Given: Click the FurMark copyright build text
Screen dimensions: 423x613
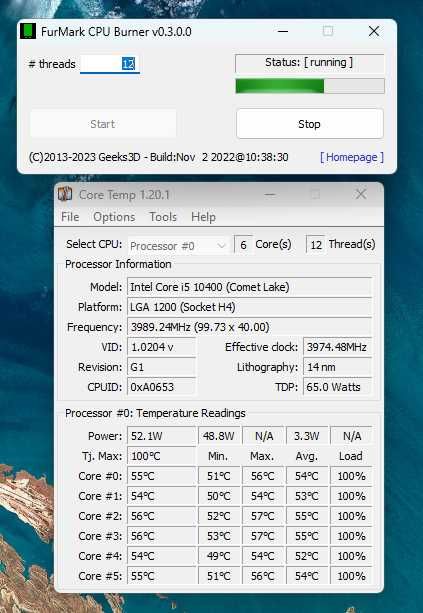Looking at the screenshot, I should click(x=159, y=157).
